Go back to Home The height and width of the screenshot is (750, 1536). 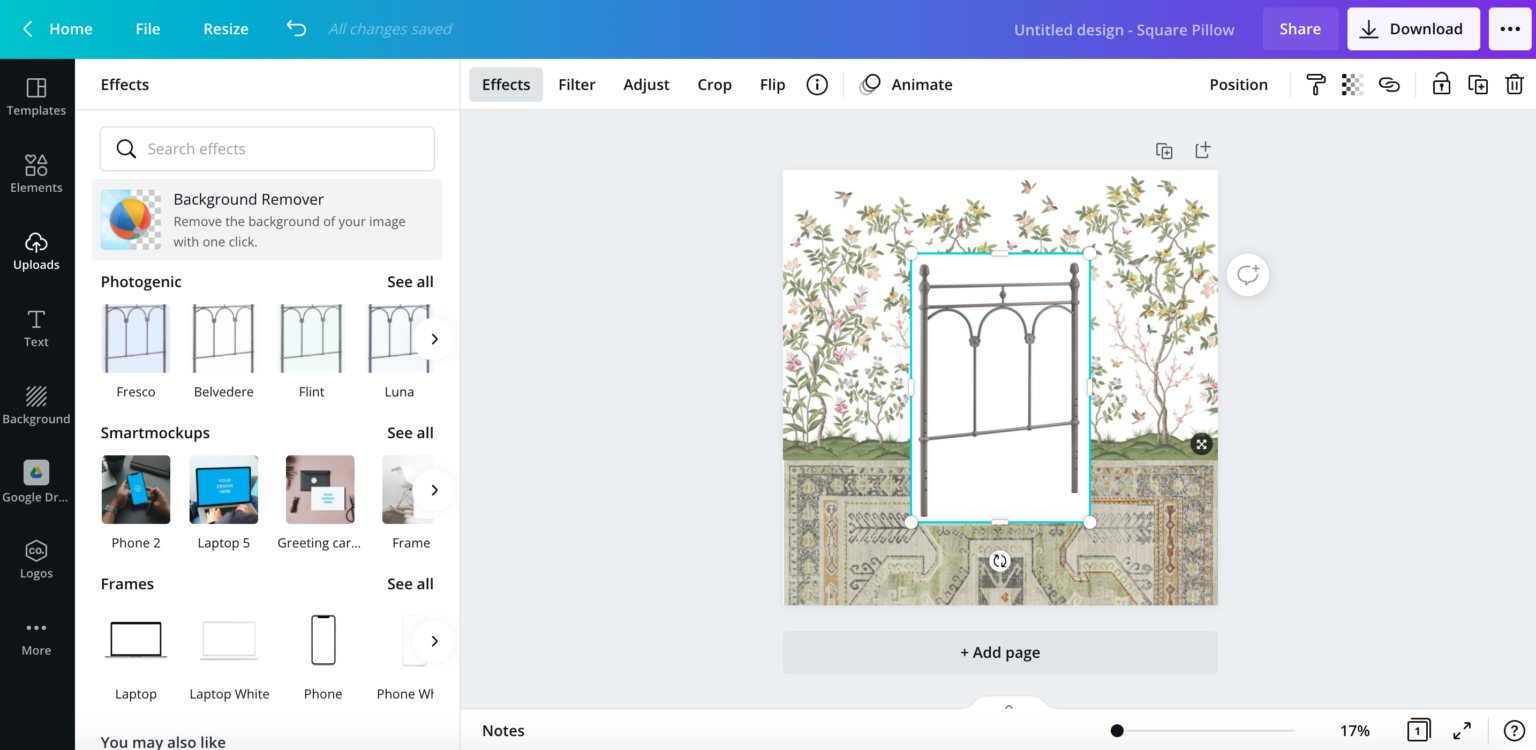pyautogui.click(x=58, y=29)
